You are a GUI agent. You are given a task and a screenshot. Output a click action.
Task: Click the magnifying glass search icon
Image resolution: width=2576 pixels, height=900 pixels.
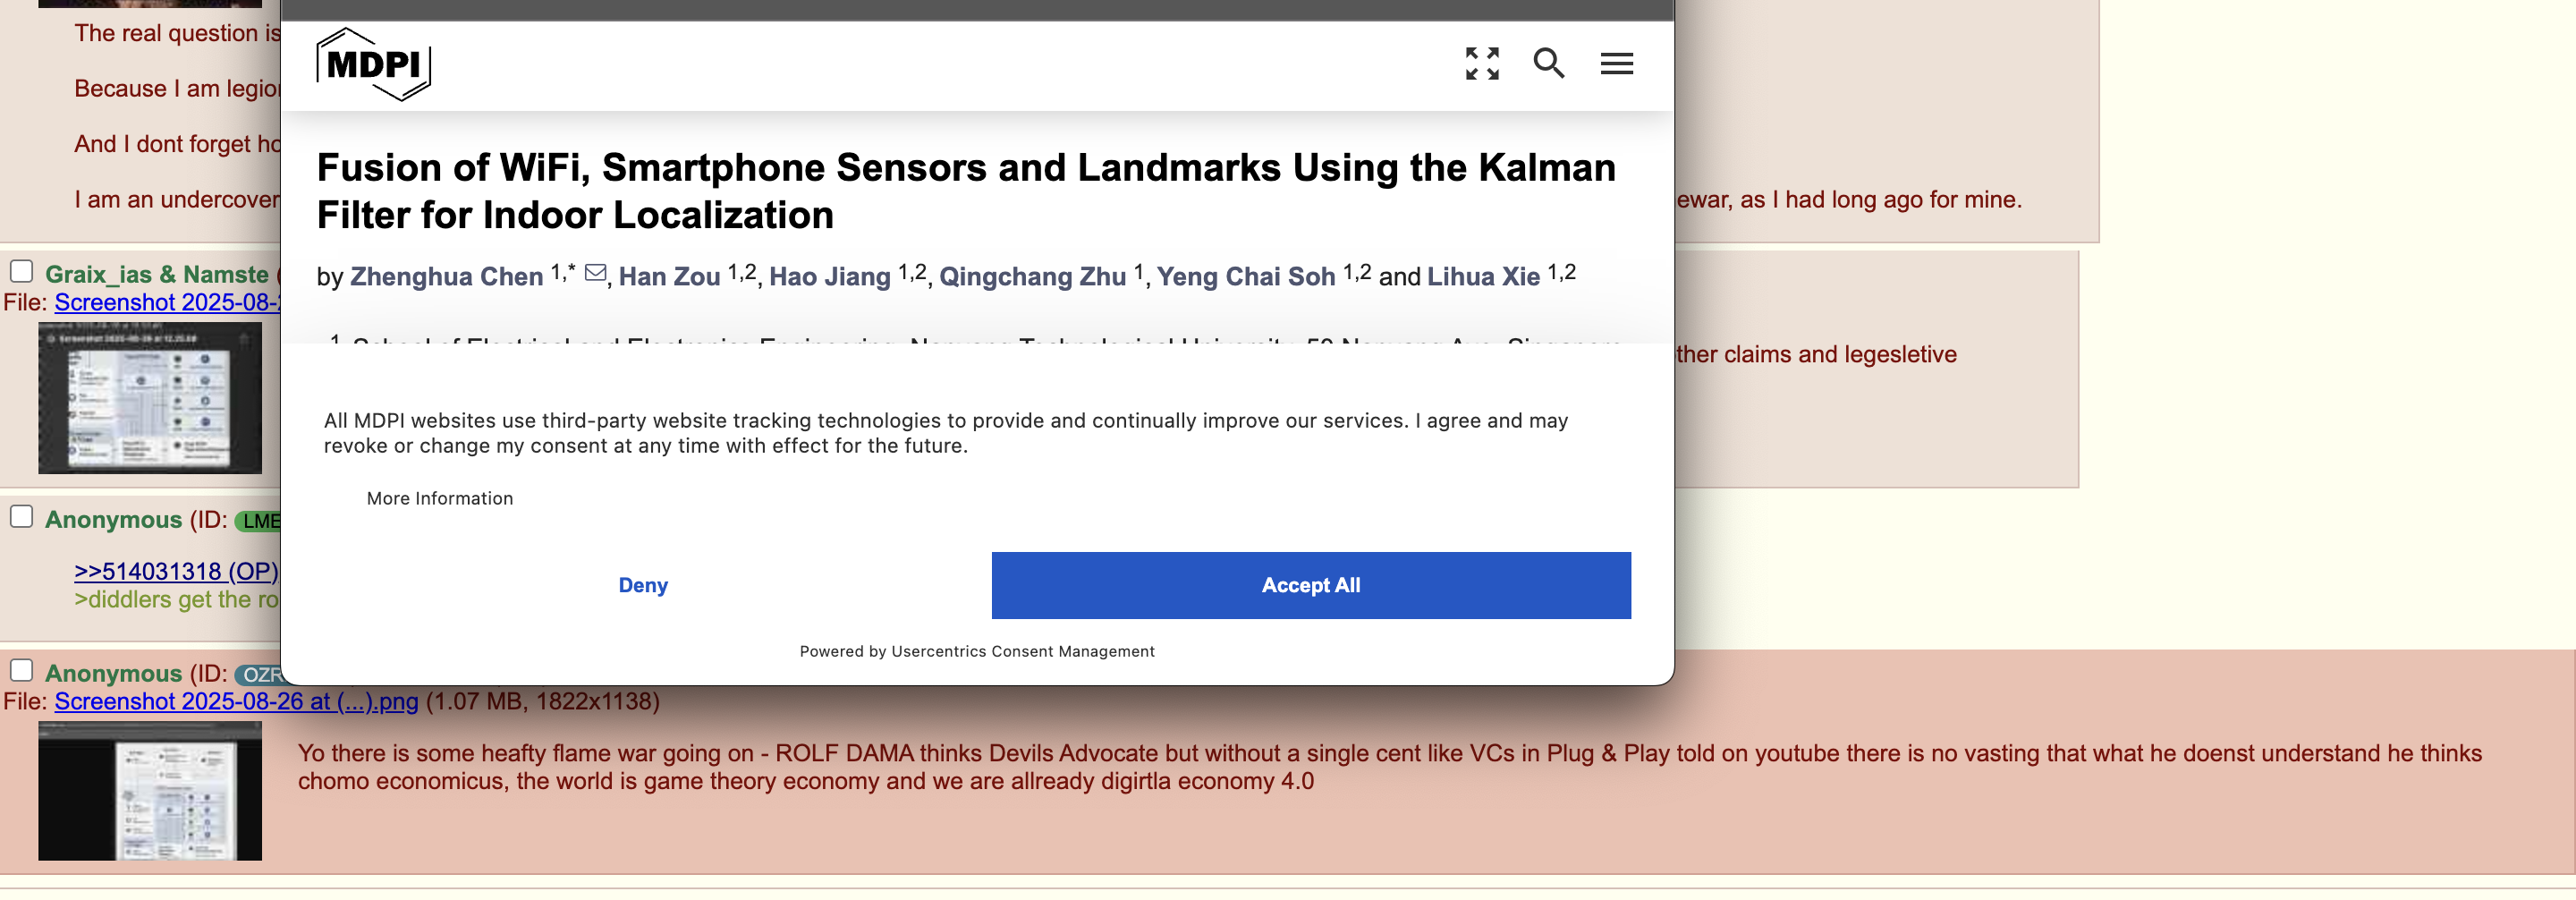click(x=1548, y=64)
